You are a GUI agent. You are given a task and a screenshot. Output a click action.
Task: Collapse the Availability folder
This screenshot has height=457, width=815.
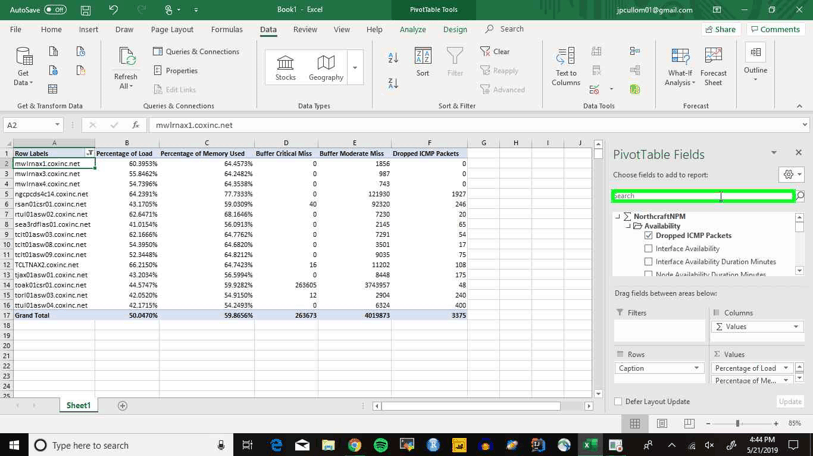pyautogui.click(x=628, y=226)
